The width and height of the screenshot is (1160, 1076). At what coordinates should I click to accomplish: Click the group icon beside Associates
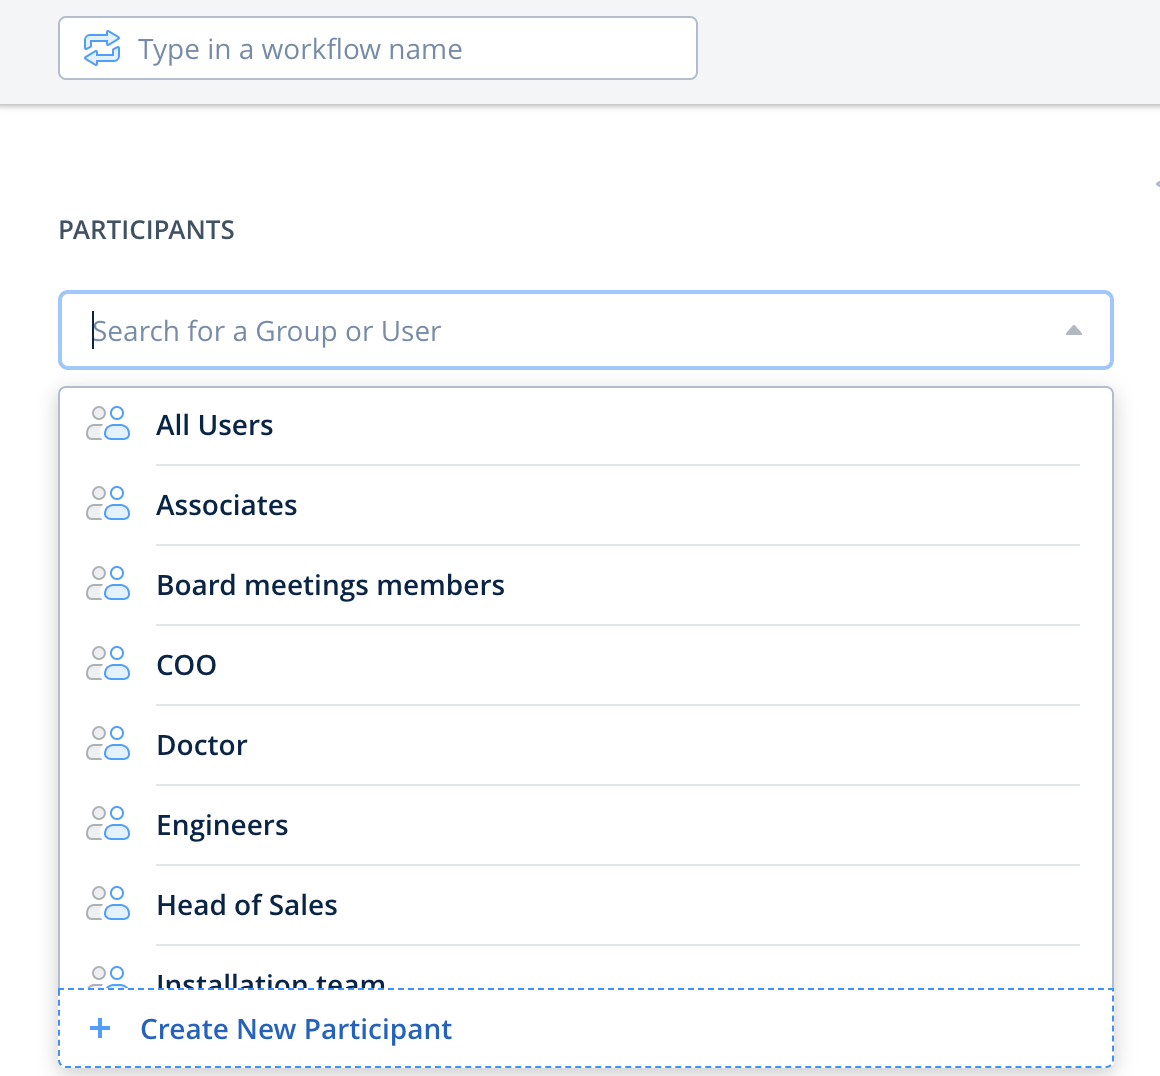[x=108, y=504]
